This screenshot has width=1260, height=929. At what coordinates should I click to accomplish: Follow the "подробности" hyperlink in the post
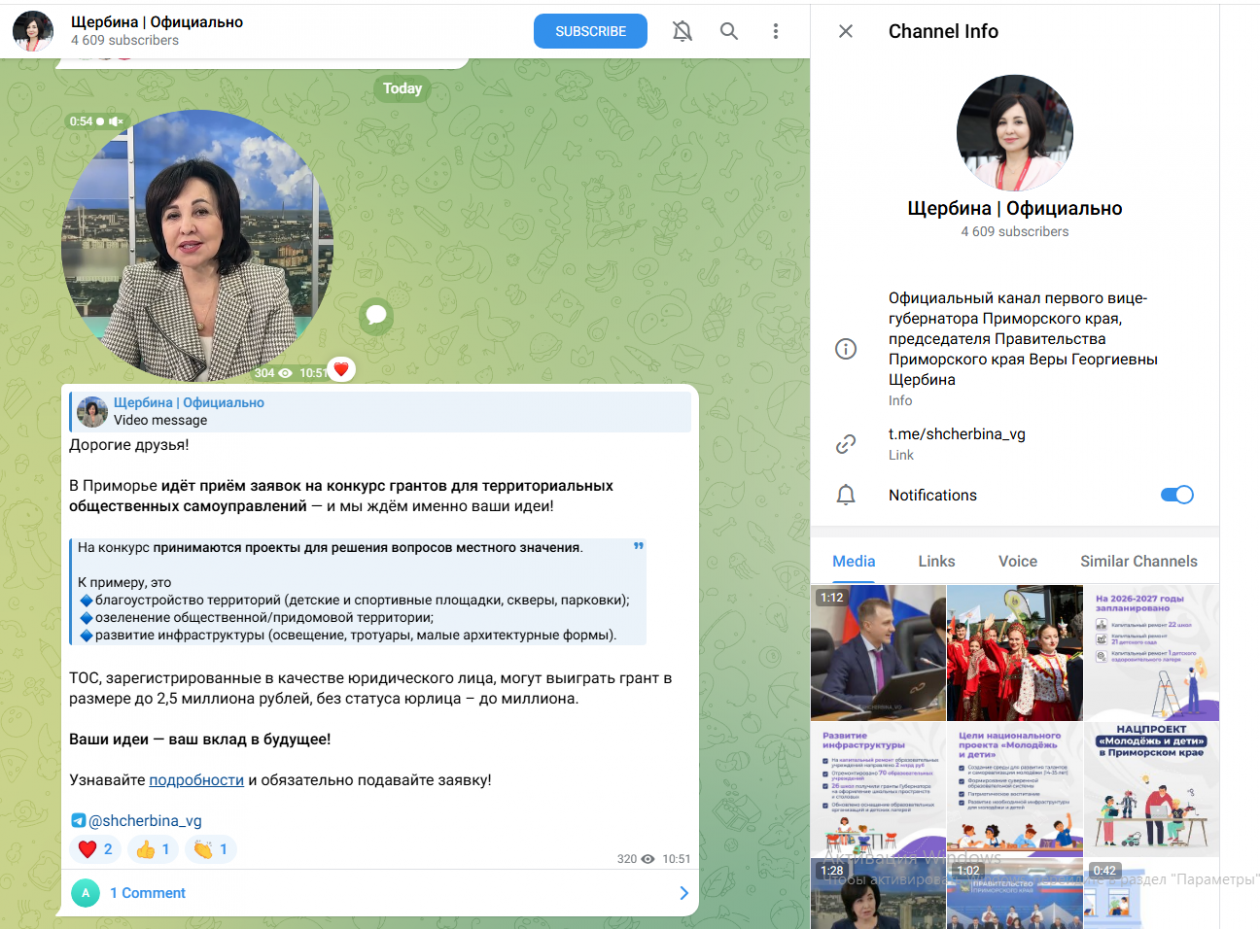click(196, 780)
